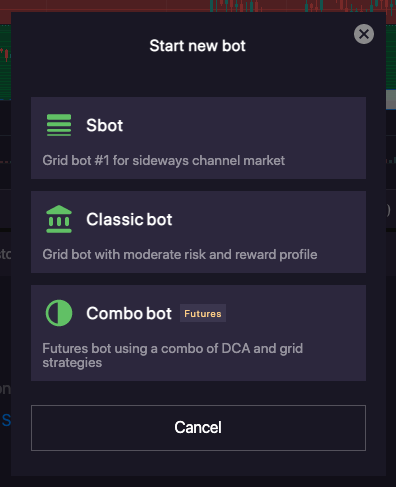Click the dialog background below the Cancel button

tap(198, 464)
